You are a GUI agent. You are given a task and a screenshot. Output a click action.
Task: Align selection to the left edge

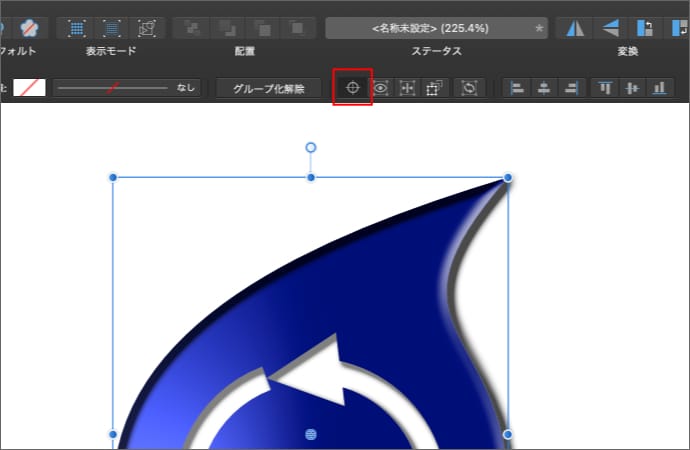pyautogui.click(x=517, y=88)
